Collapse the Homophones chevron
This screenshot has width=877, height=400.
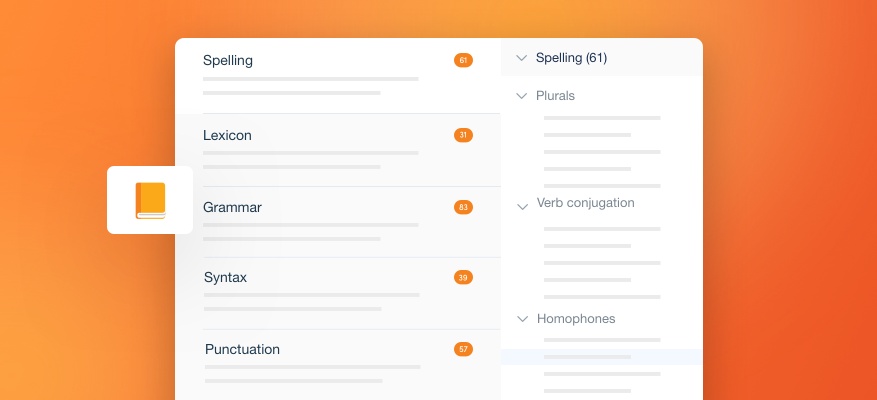(x=521, y=319)
